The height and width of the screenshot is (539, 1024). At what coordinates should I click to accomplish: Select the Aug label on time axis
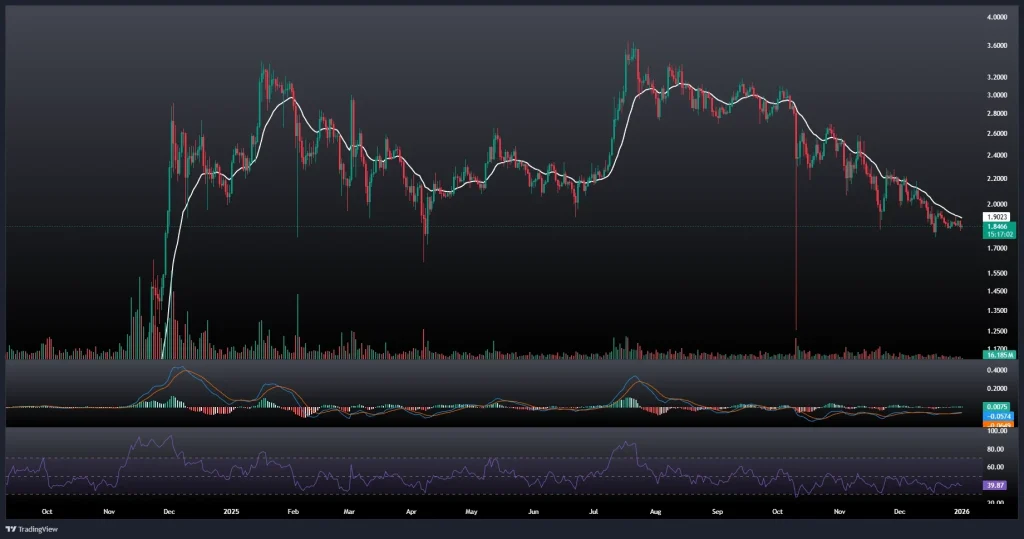click(656, 511)
